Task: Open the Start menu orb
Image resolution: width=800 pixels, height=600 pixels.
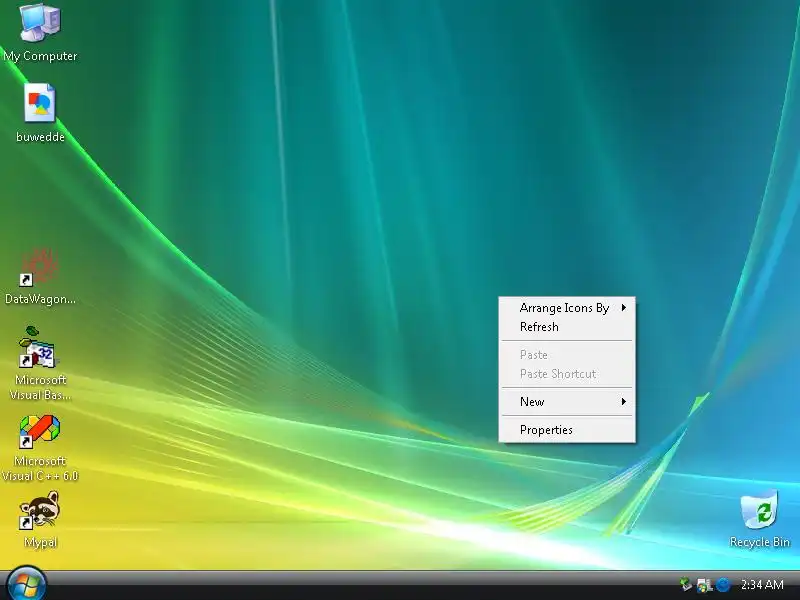Action: click(x=26, y=585)
